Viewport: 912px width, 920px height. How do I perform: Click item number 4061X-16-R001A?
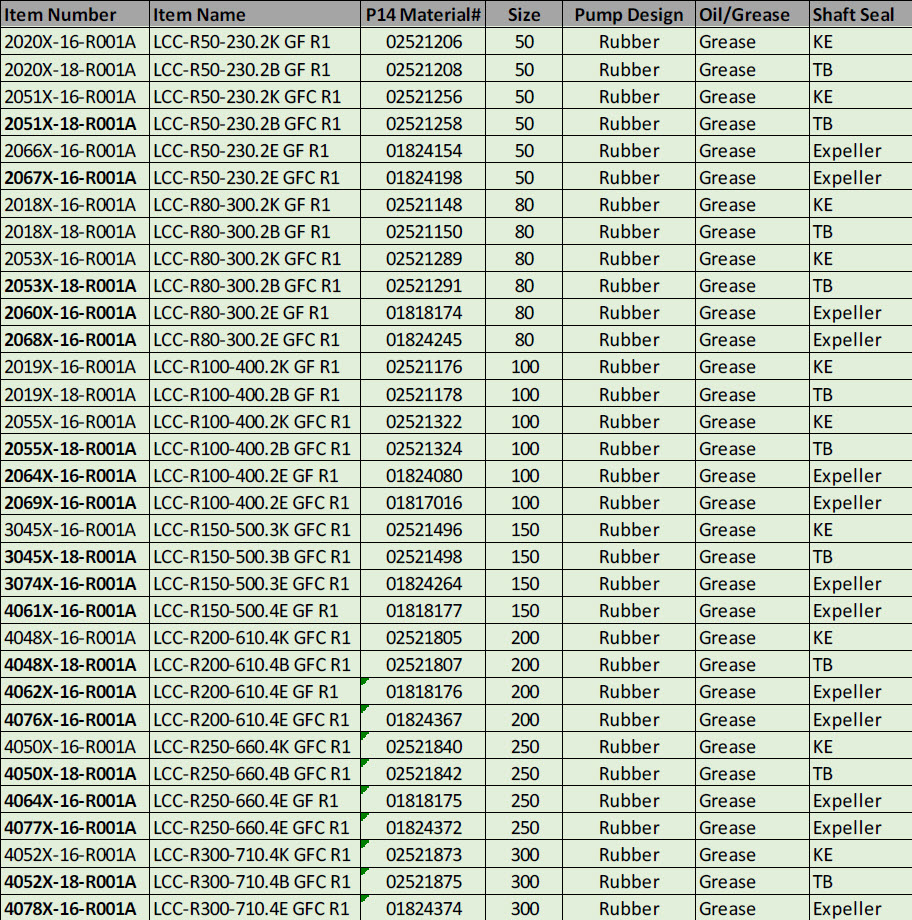click(x=75, y=610)
